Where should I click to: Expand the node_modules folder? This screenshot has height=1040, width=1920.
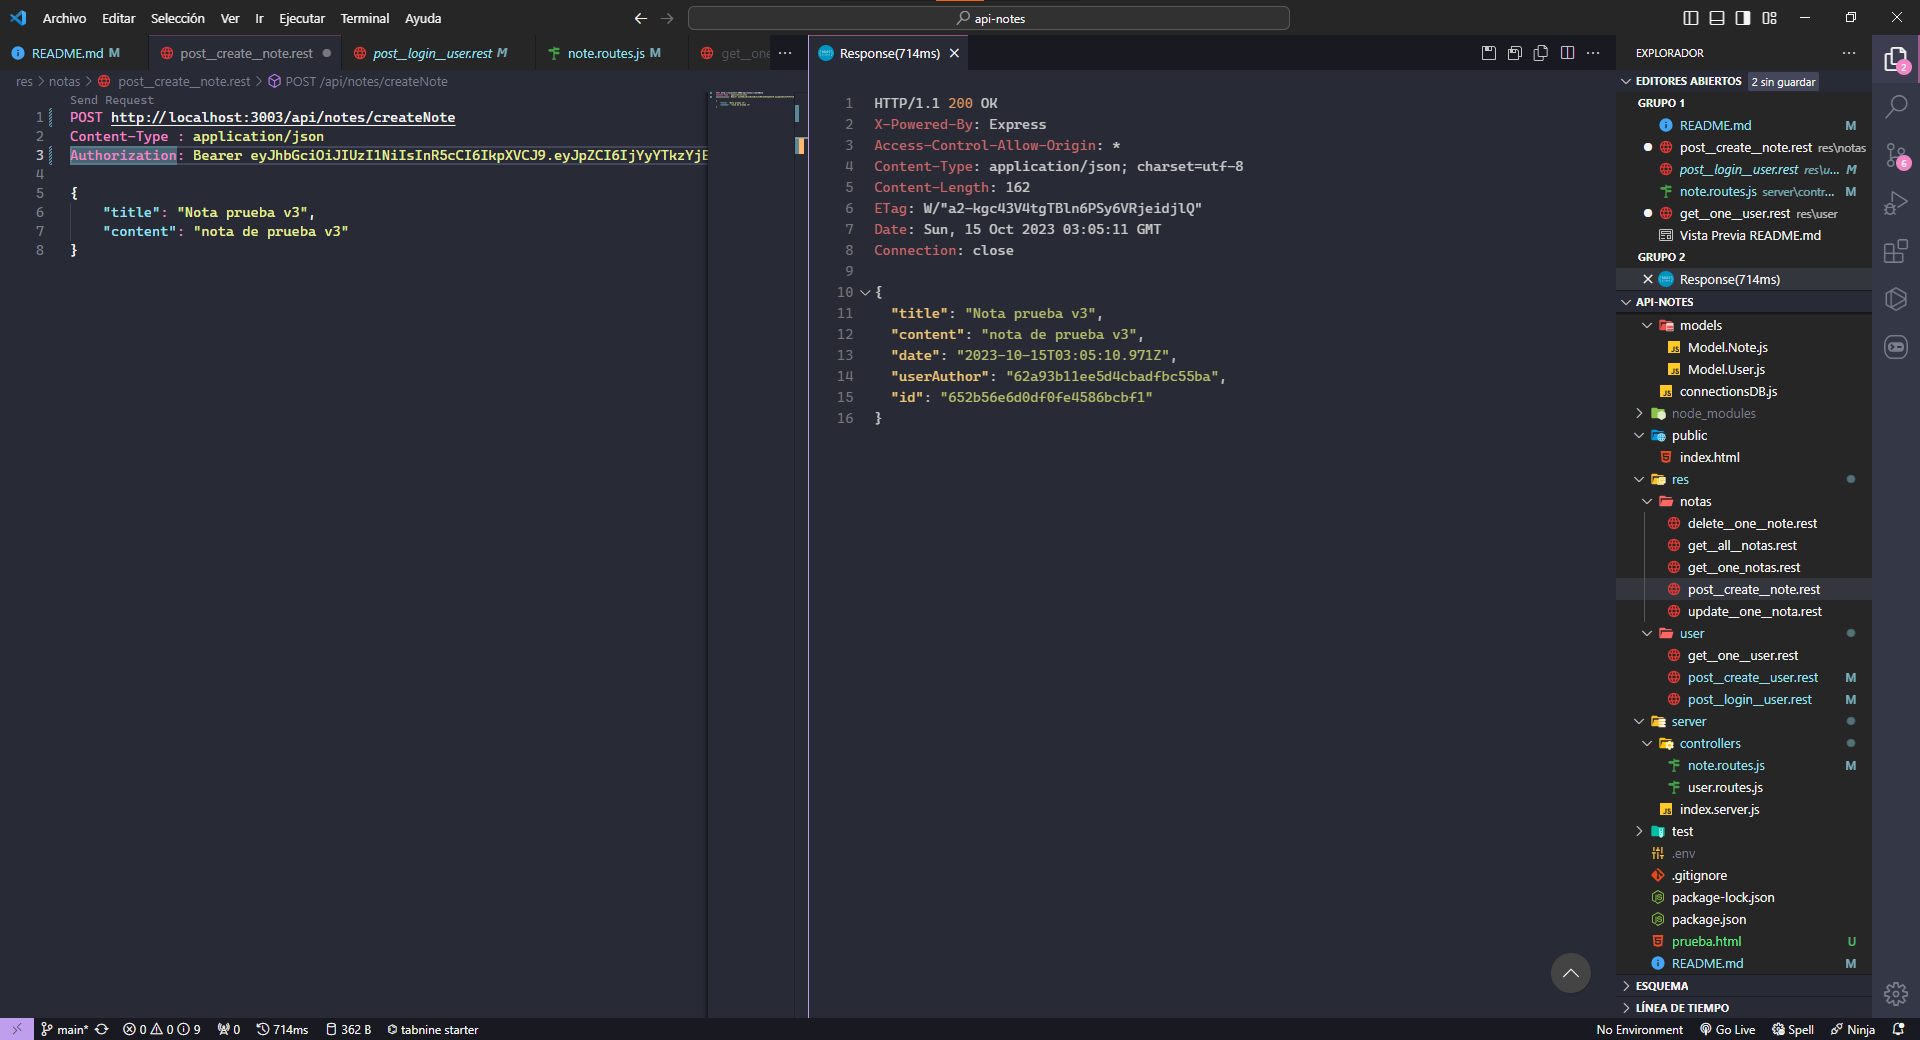(1713, 413)
